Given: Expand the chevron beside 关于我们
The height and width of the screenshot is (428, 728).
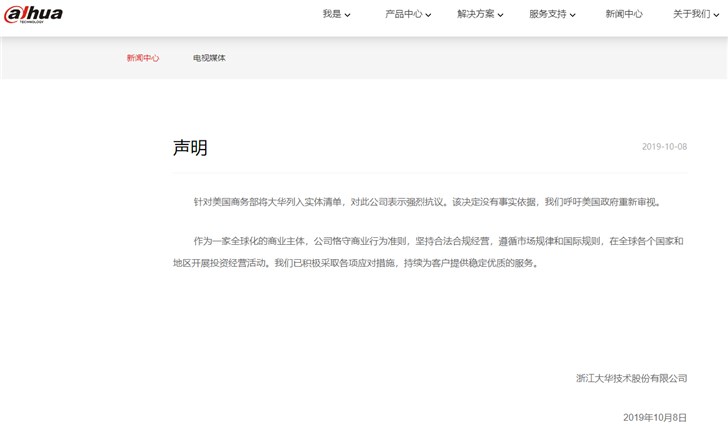Looking at the screenshot, I should (x=717, y=15).
